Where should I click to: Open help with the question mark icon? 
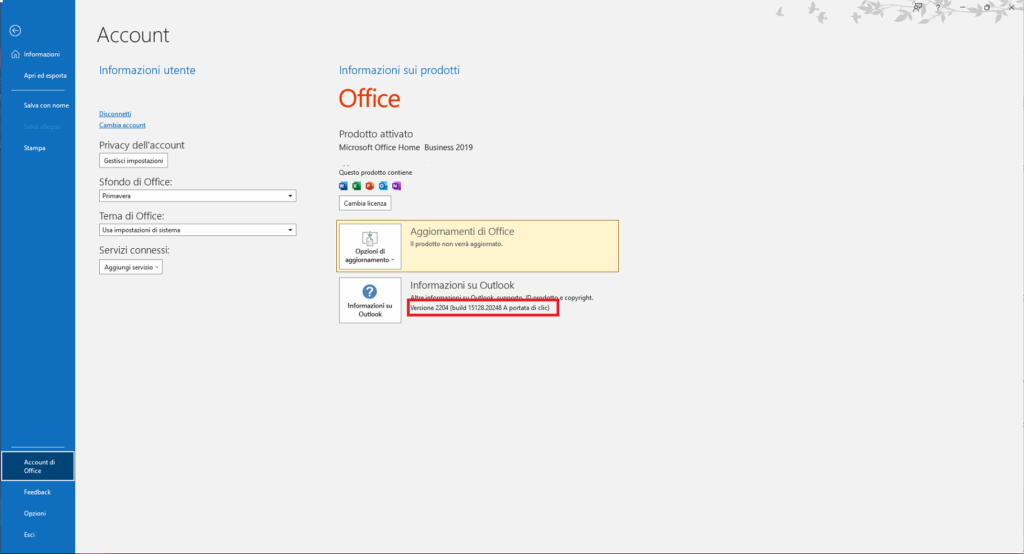(x=938, y=7)
